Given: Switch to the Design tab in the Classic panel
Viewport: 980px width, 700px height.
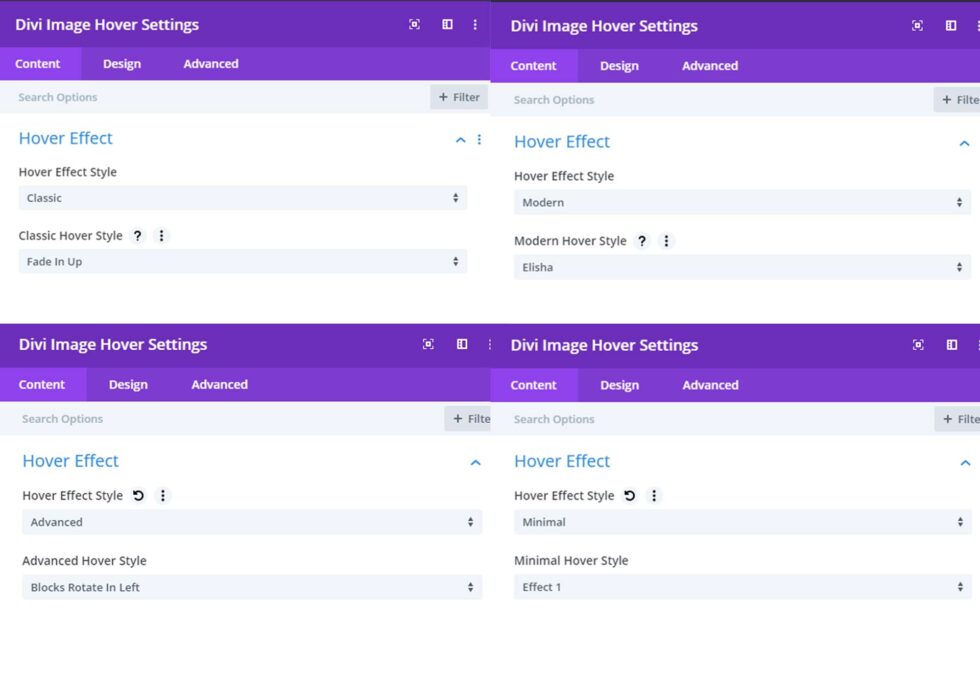Looking at the screenshot, I should coord(121,63).
